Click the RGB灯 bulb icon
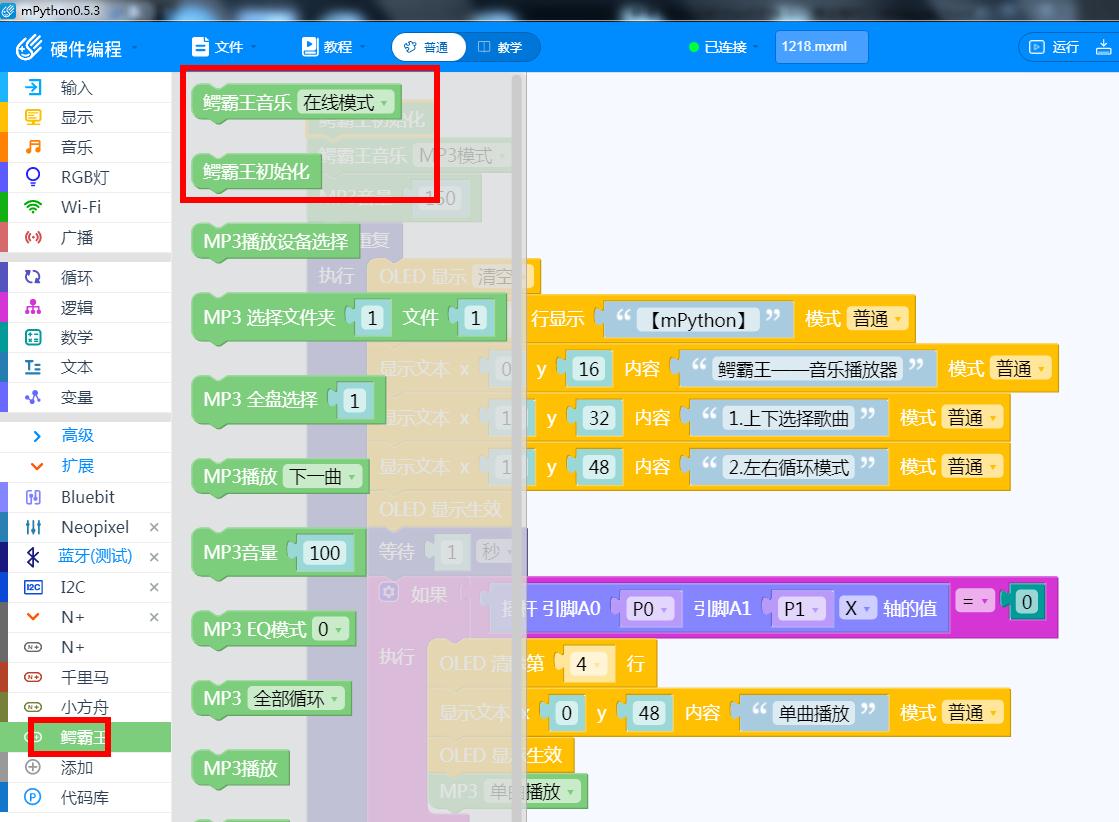 tap(33, 176)
